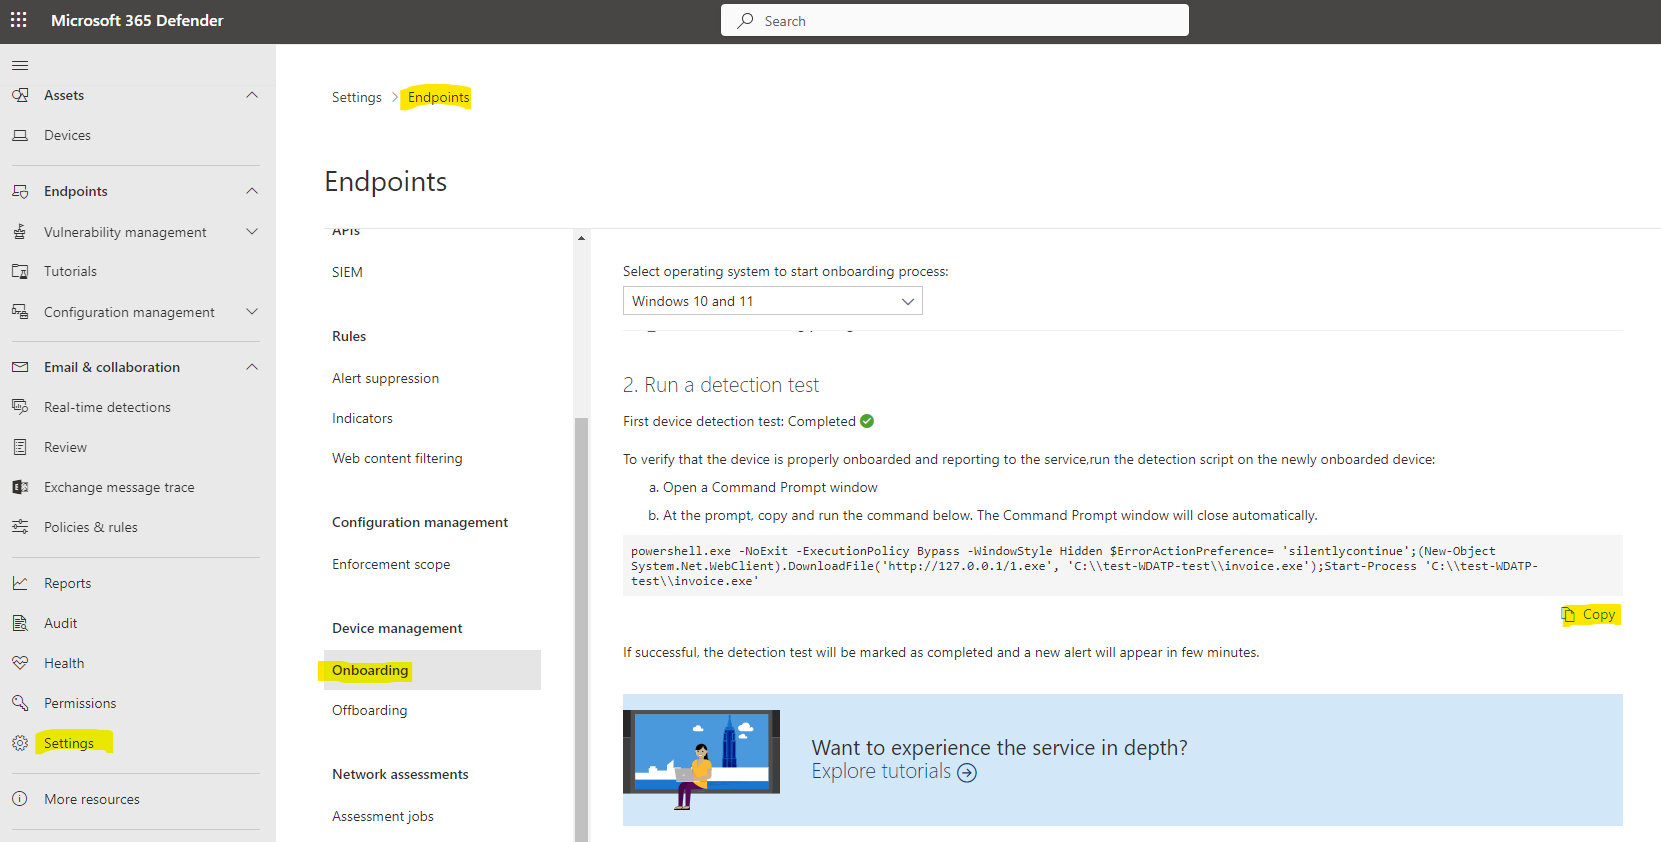Click the More resources info icon

tap(20, 799)
